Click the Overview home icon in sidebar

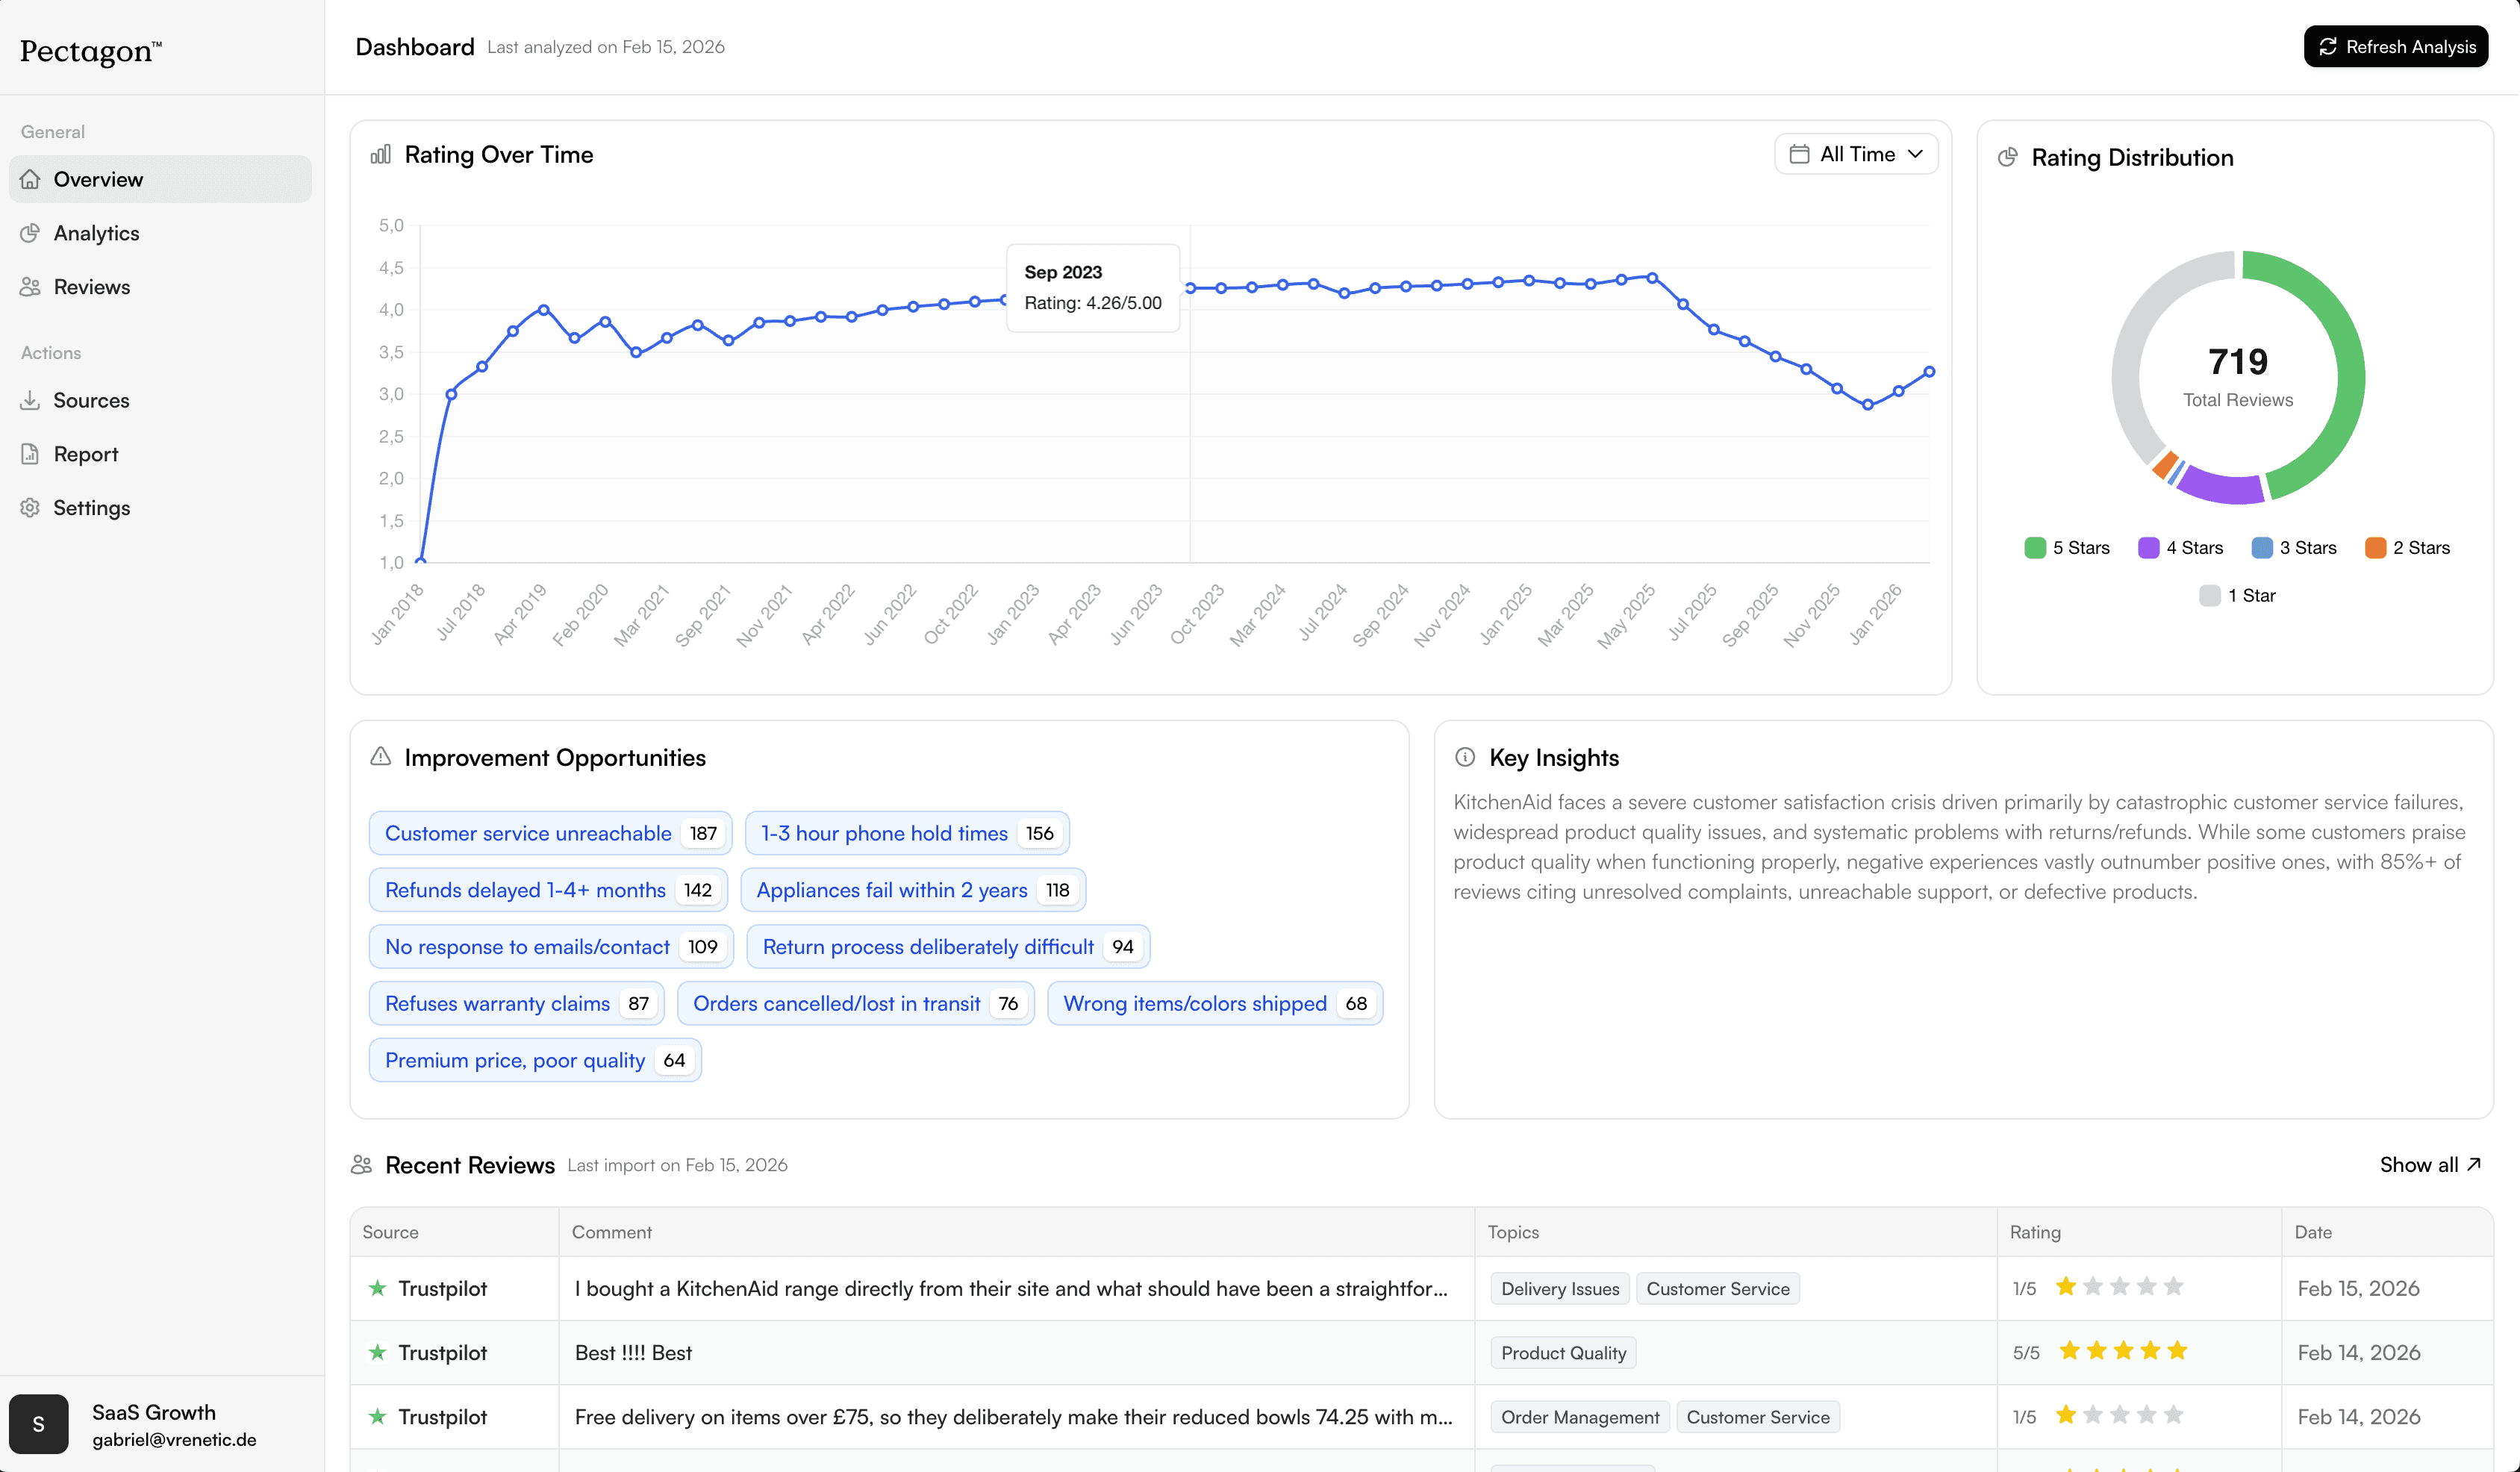click(30, 179)
